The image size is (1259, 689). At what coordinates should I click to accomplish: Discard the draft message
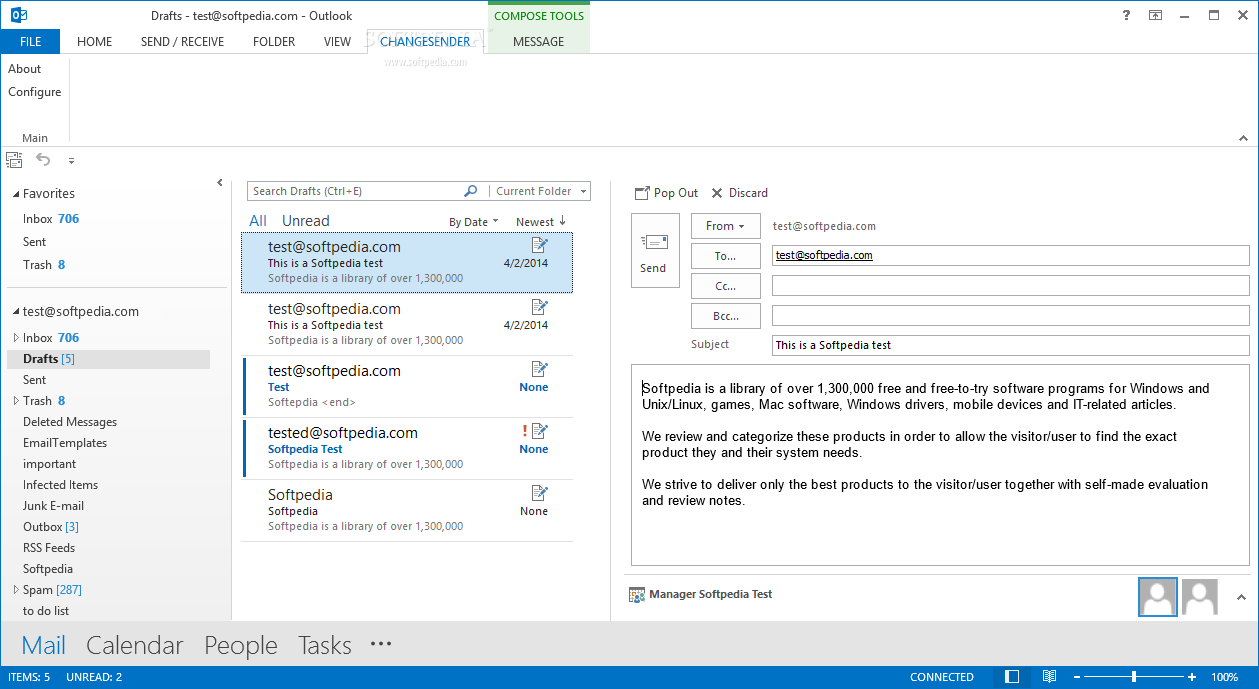[739, 193]
